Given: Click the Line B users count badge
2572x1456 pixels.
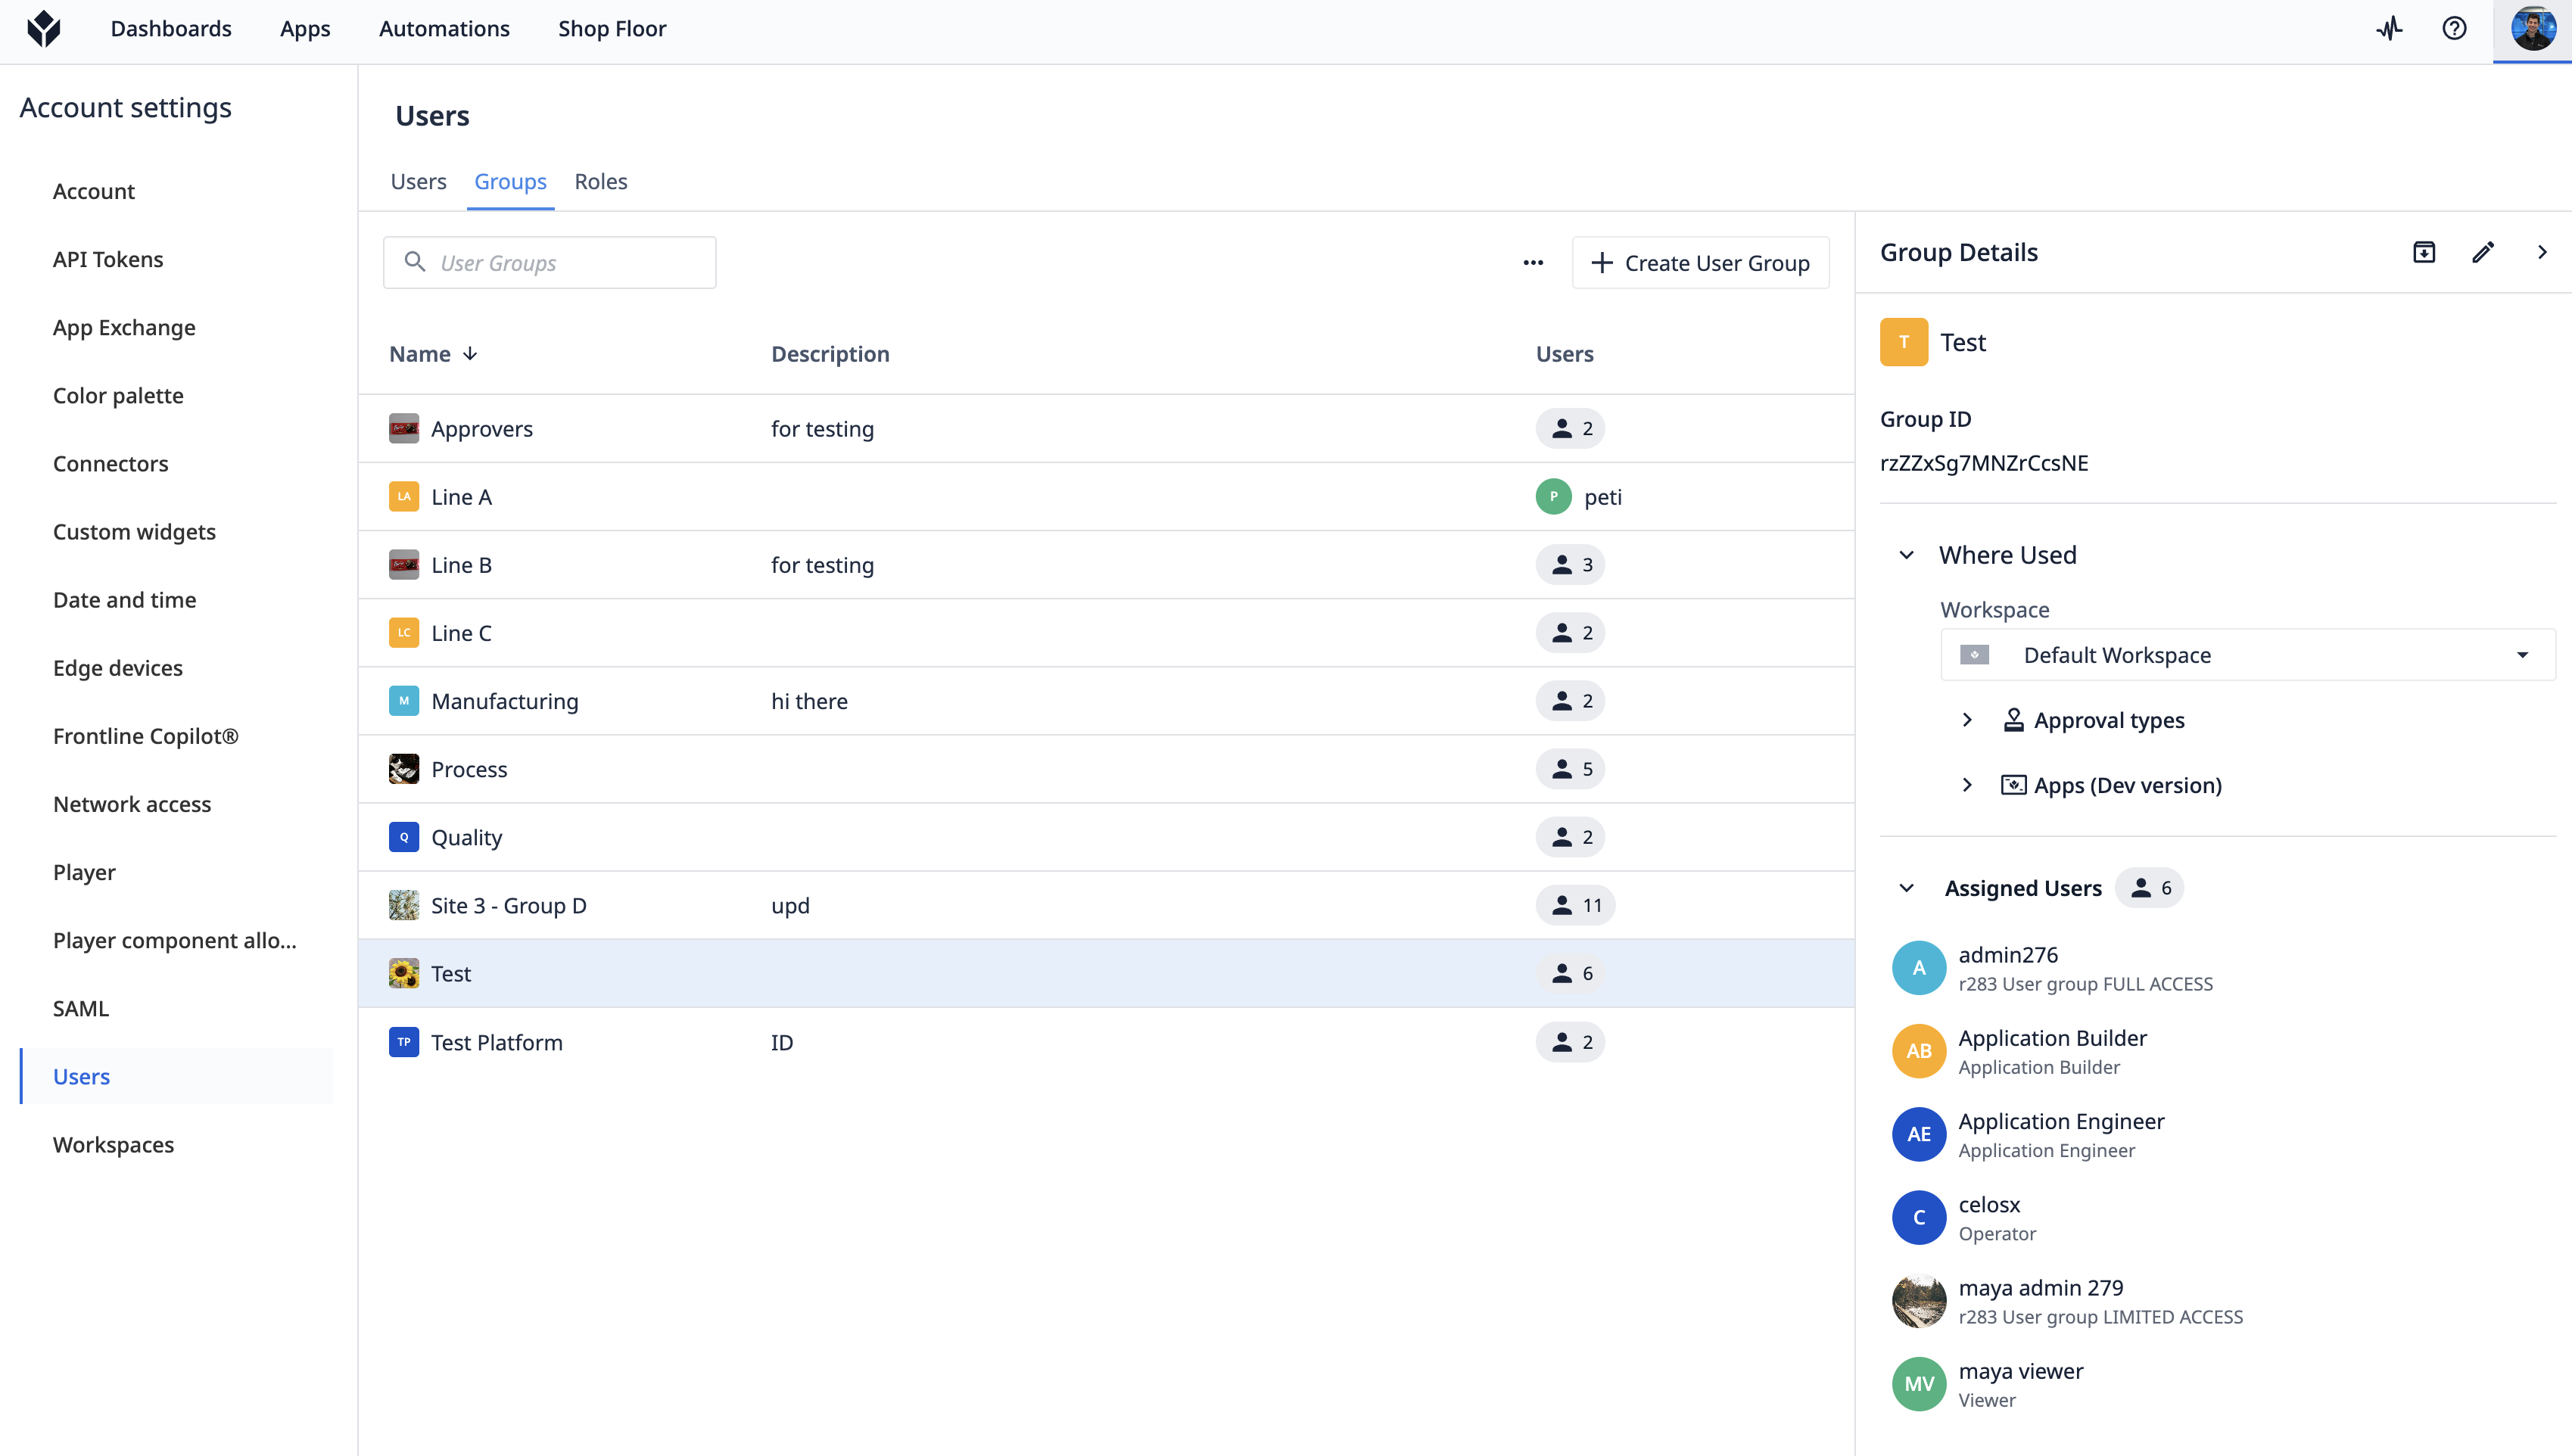Looking at the screenshot, I should [x=1571, y=565].
